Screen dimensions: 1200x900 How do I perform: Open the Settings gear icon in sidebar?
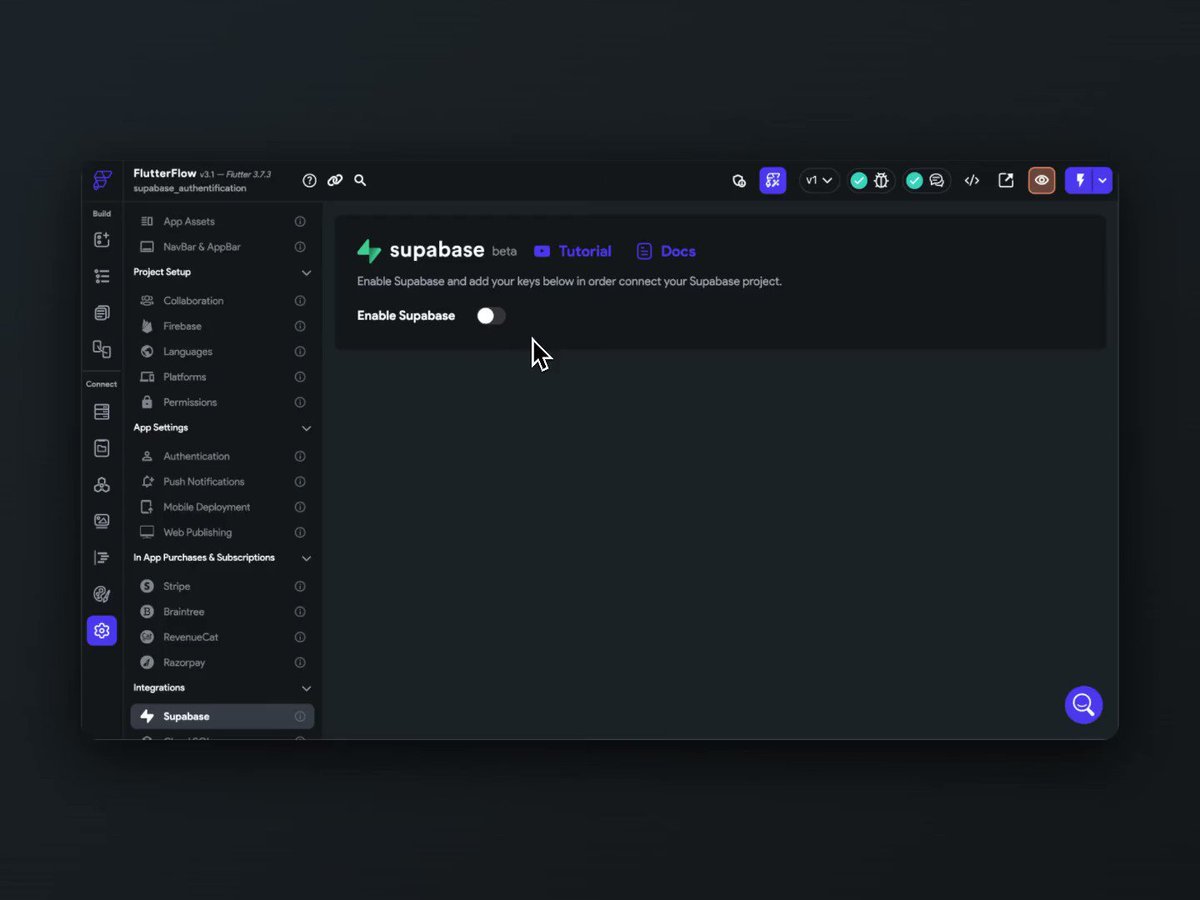click(102, 631)
